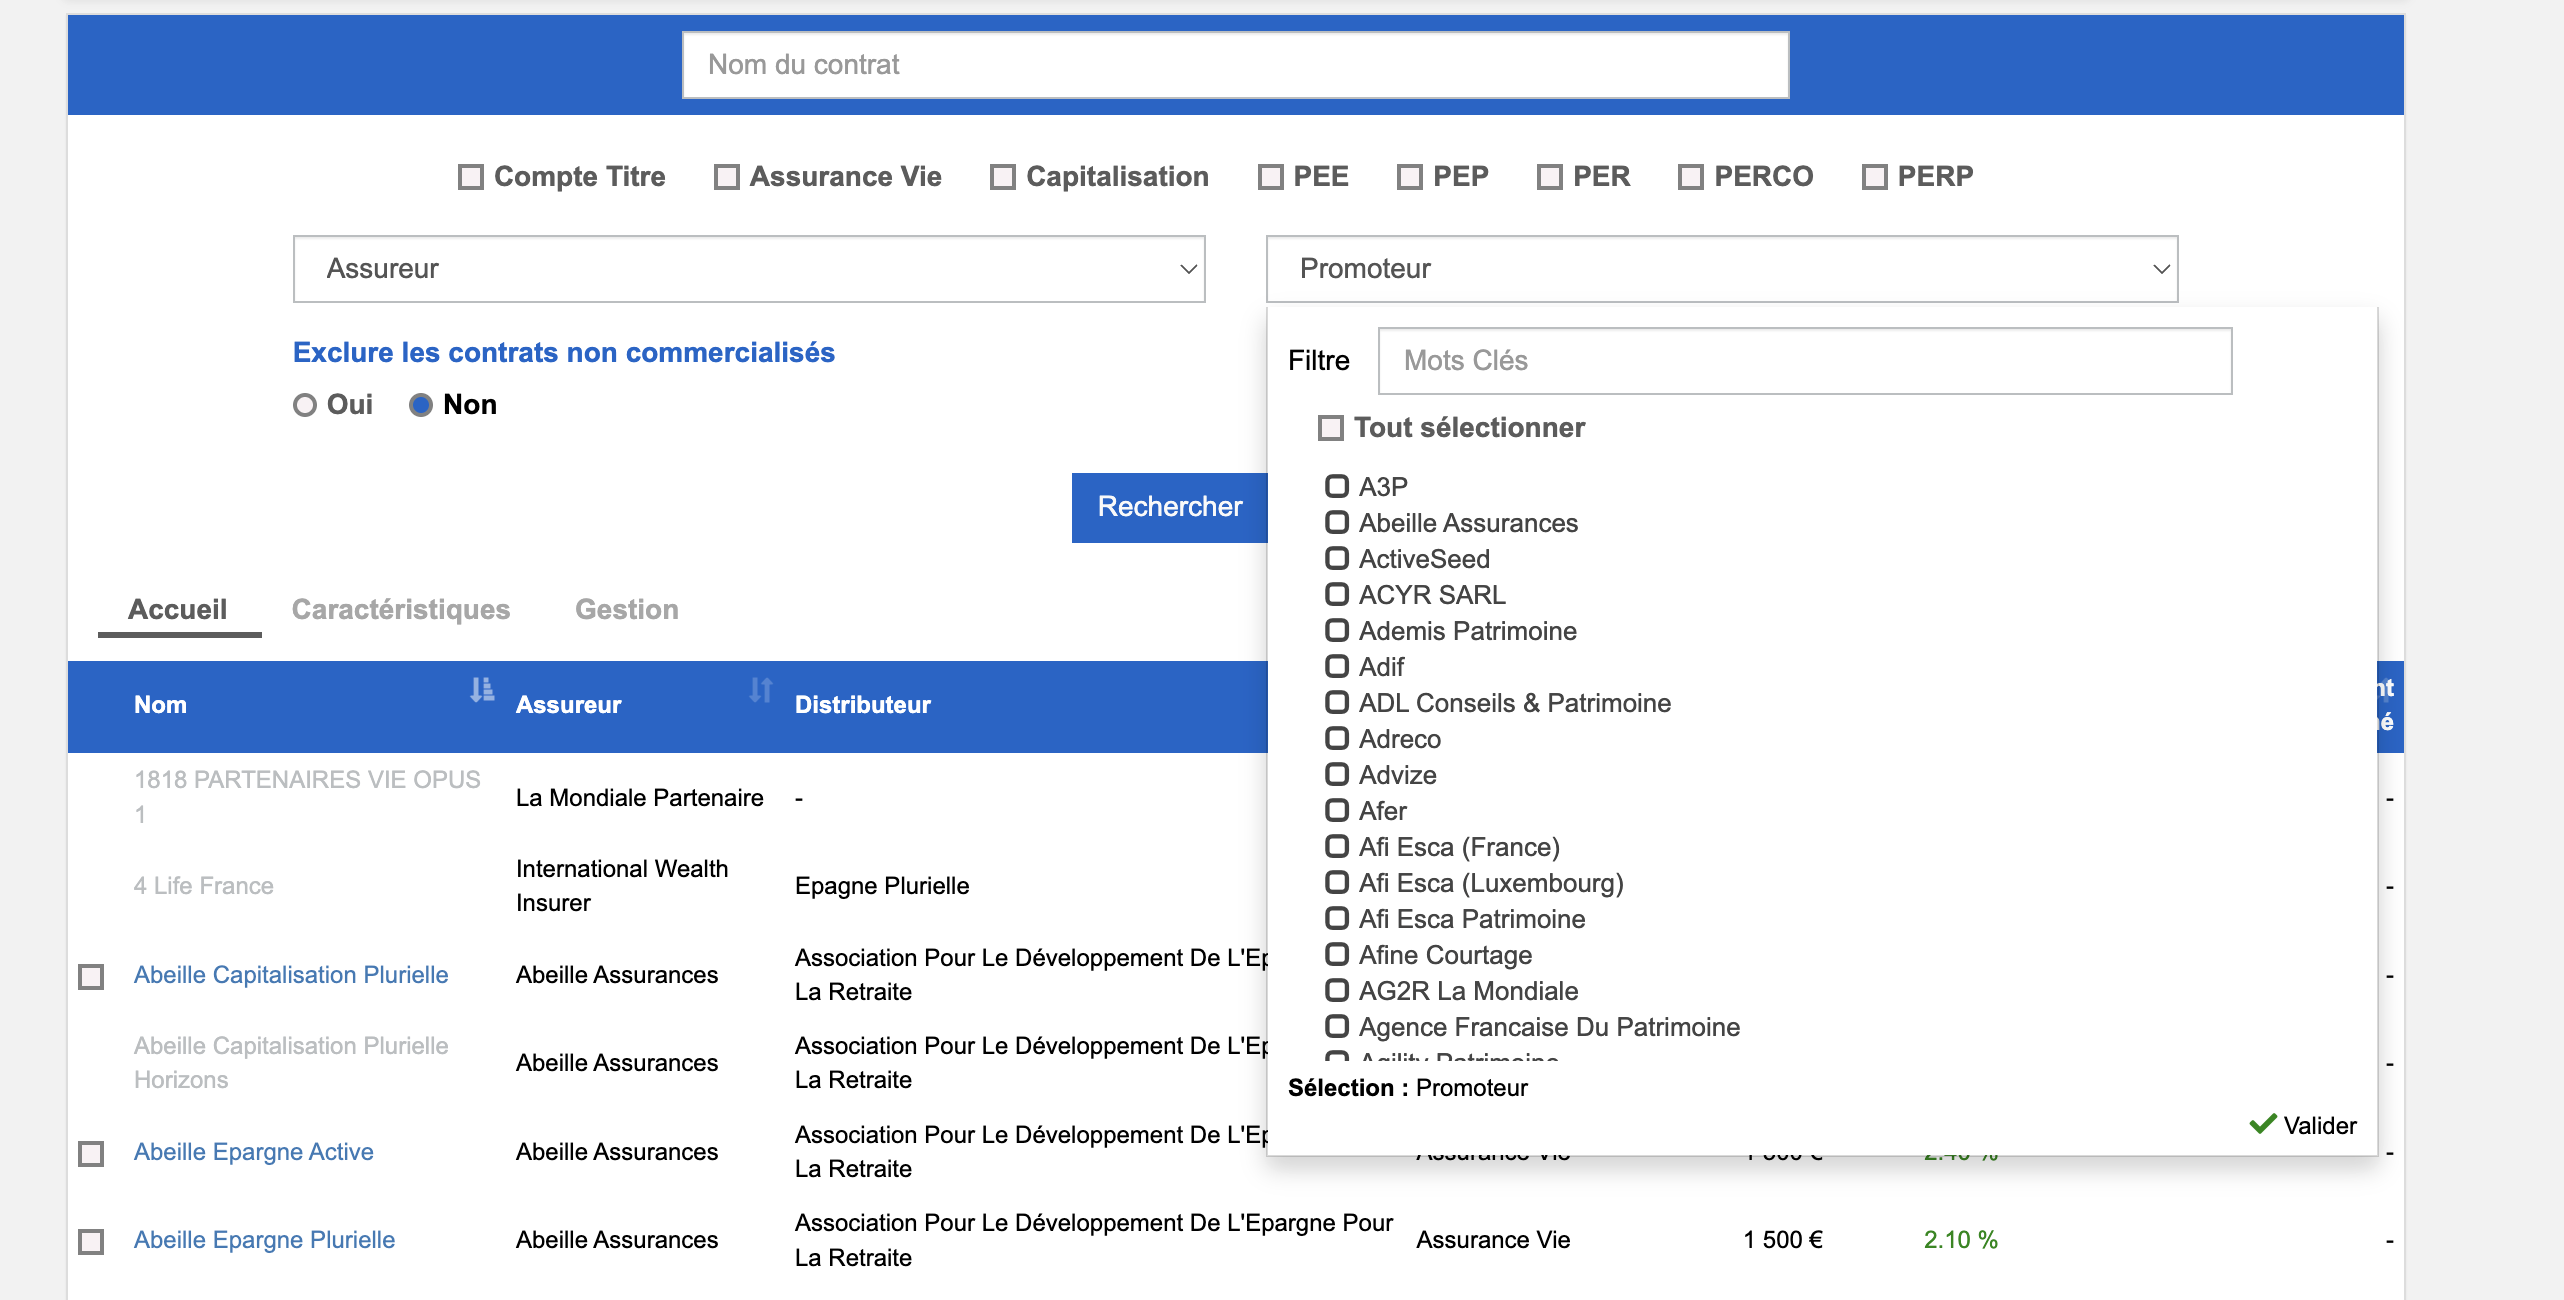Viewport: 2564px width, 1300px height.
Task: Select the Abeille Capitalisation Plurielle row checkbox
Action: pyautogui.click(x=91, y=976)
